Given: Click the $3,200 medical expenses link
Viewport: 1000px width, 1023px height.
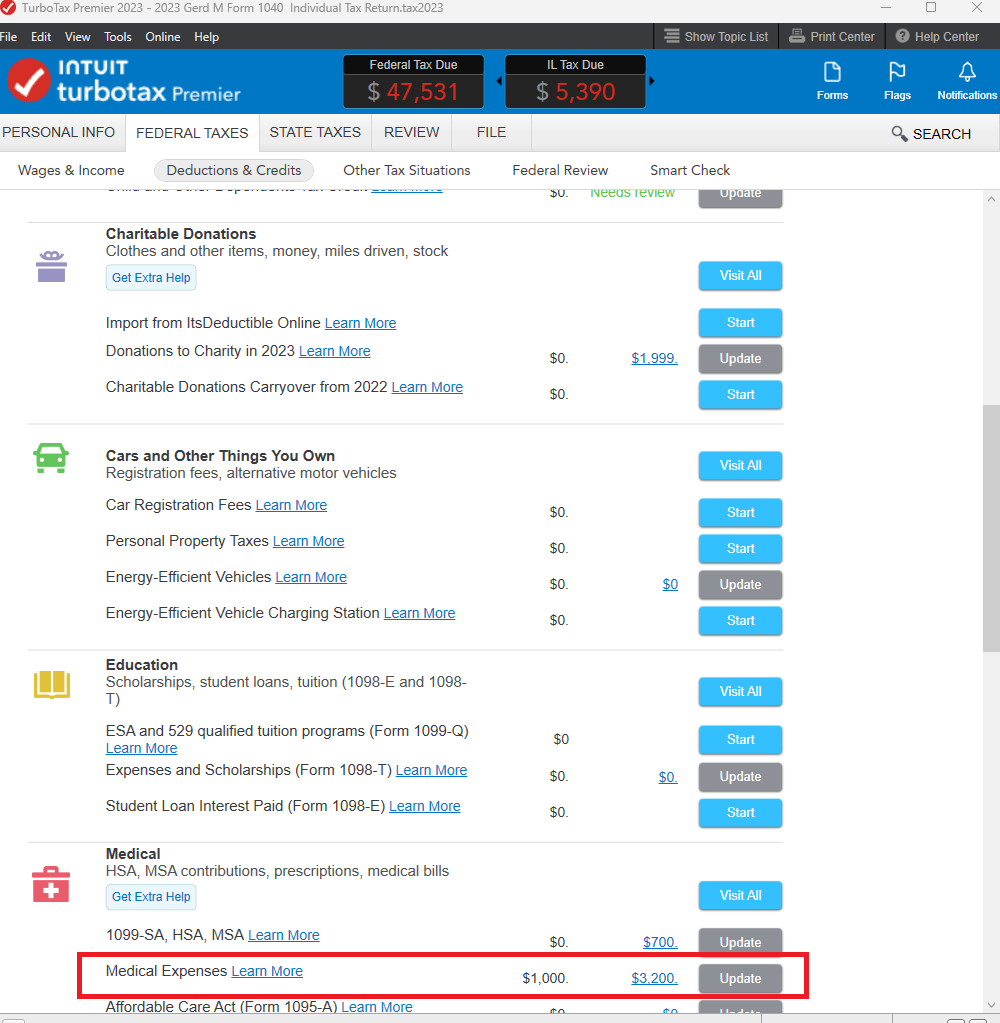Looking at the screenshot, I should click(654, 978).
